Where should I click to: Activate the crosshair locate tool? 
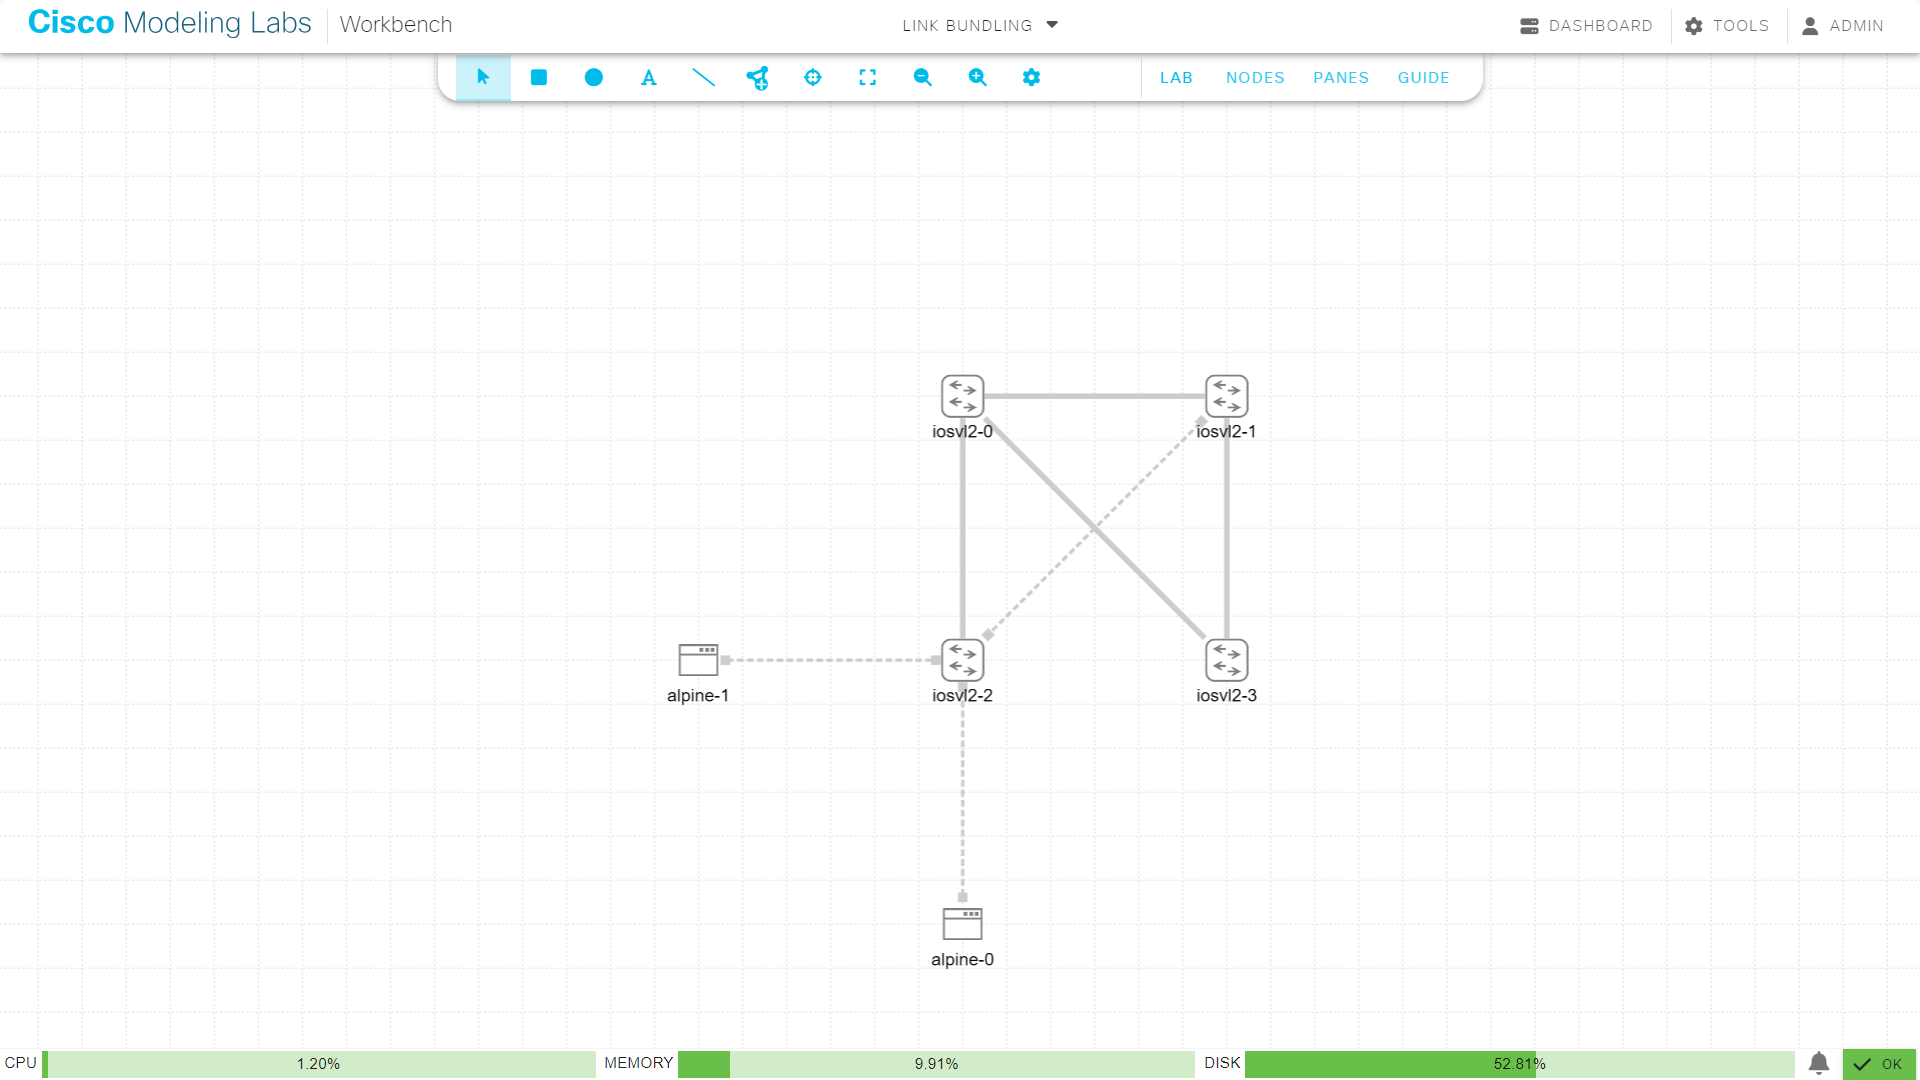click(x=812, y=77)
